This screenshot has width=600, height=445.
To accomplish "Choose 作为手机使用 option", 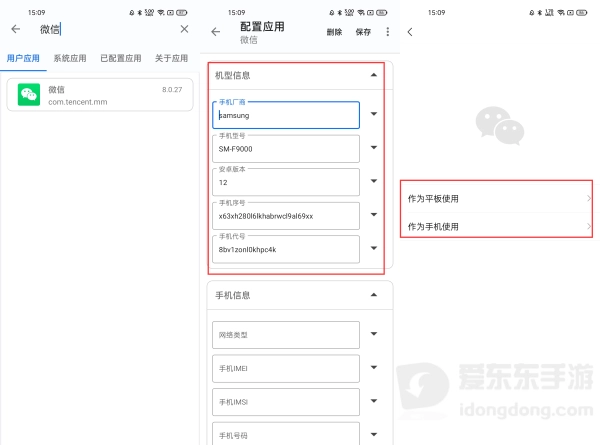I will pos(500,227).
